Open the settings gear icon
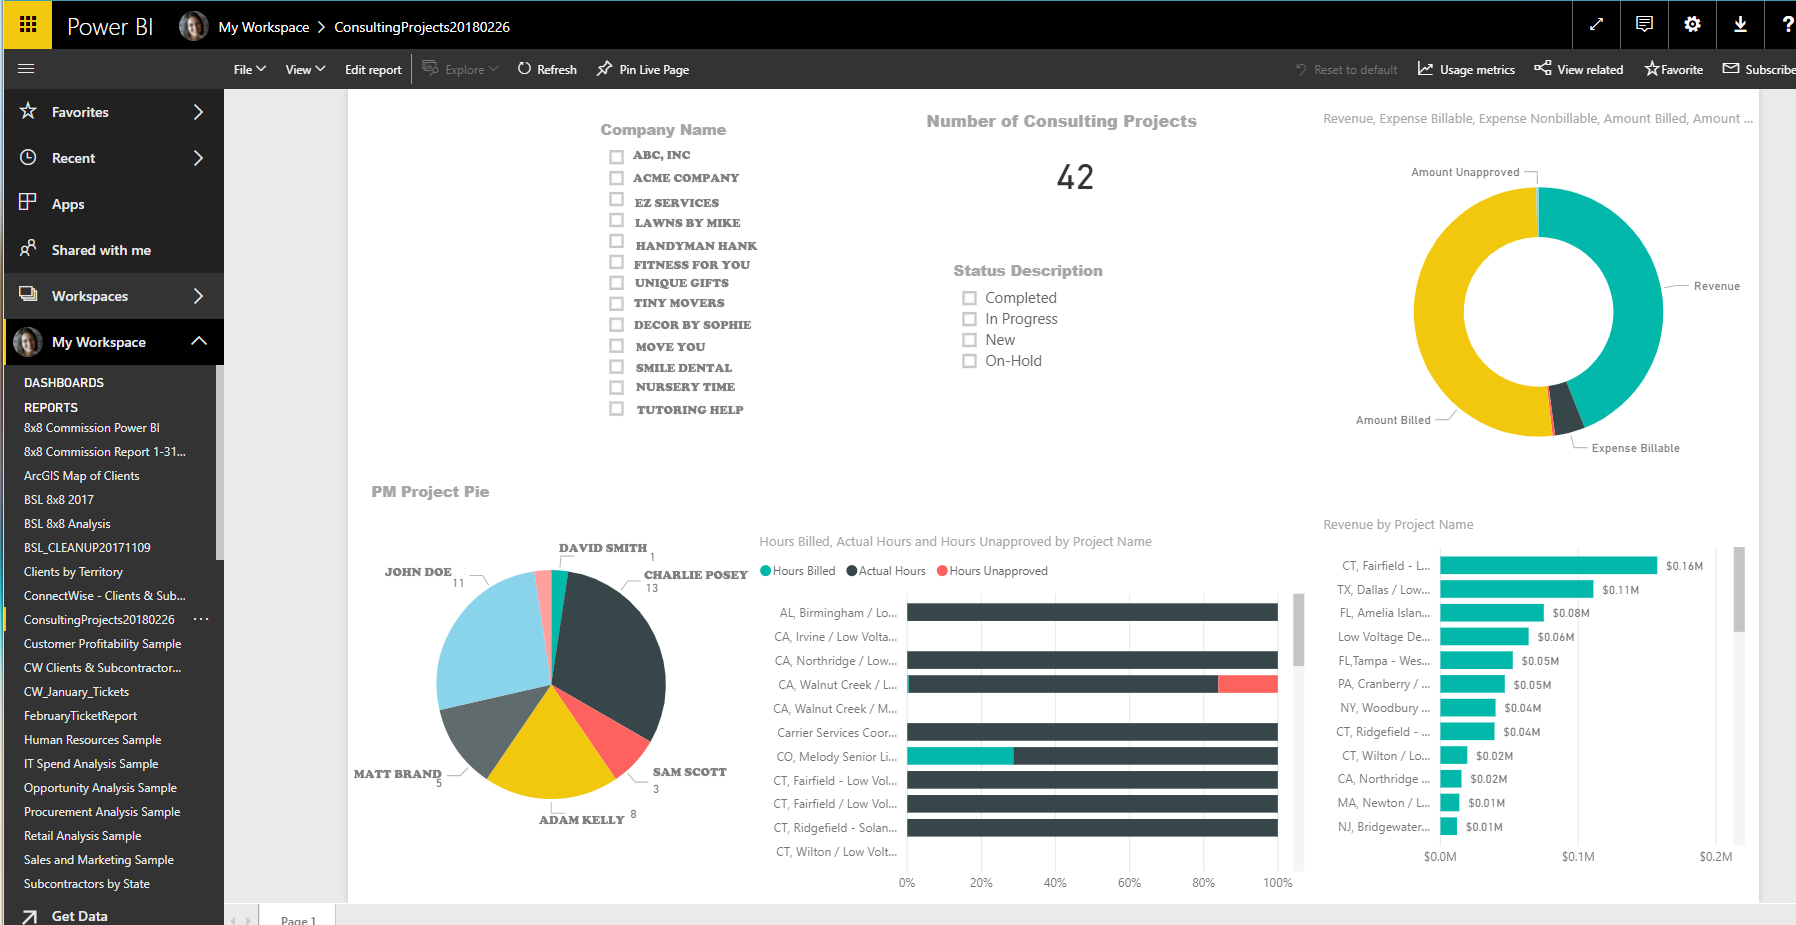This screenshot has width=1796, height=925. [1692, 25]
